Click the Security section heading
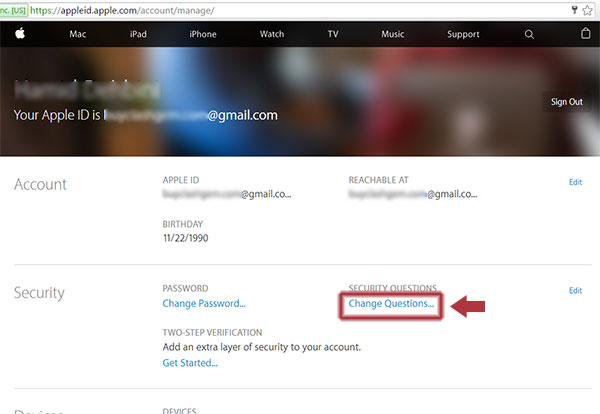 coord(39,293)
